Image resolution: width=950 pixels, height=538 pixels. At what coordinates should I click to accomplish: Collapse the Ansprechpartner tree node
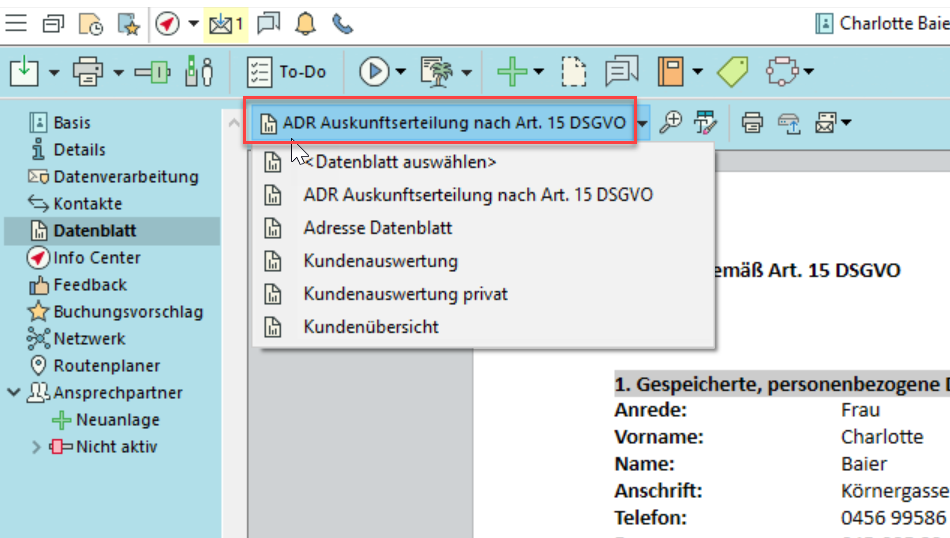tap(13, 393)
